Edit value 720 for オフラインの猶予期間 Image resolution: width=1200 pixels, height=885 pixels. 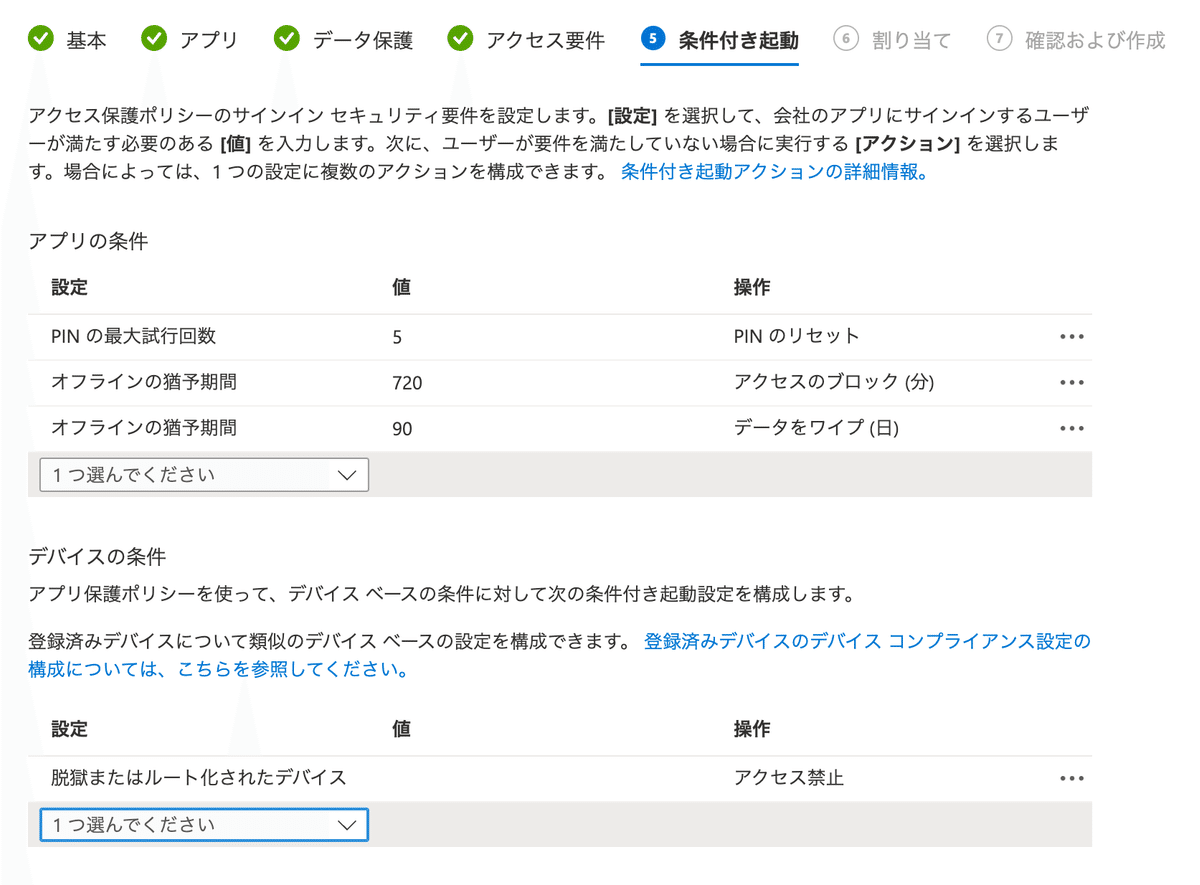pos(407,383)
